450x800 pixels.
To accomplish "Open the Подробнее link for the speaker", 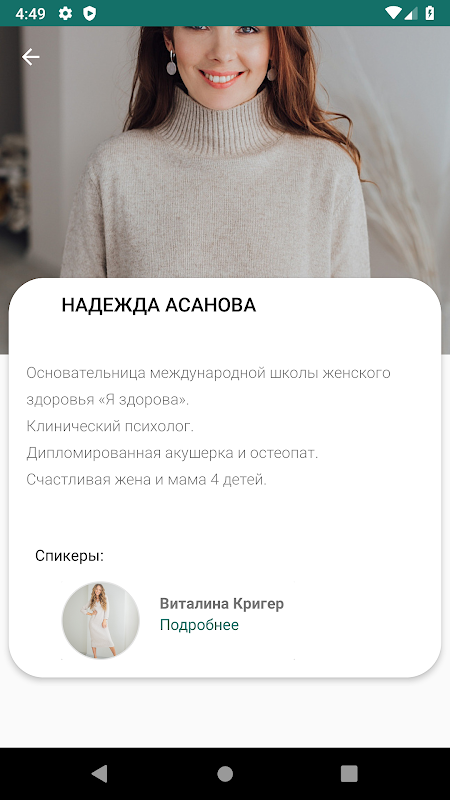I will pyautogui.click(x=199, y=625).
